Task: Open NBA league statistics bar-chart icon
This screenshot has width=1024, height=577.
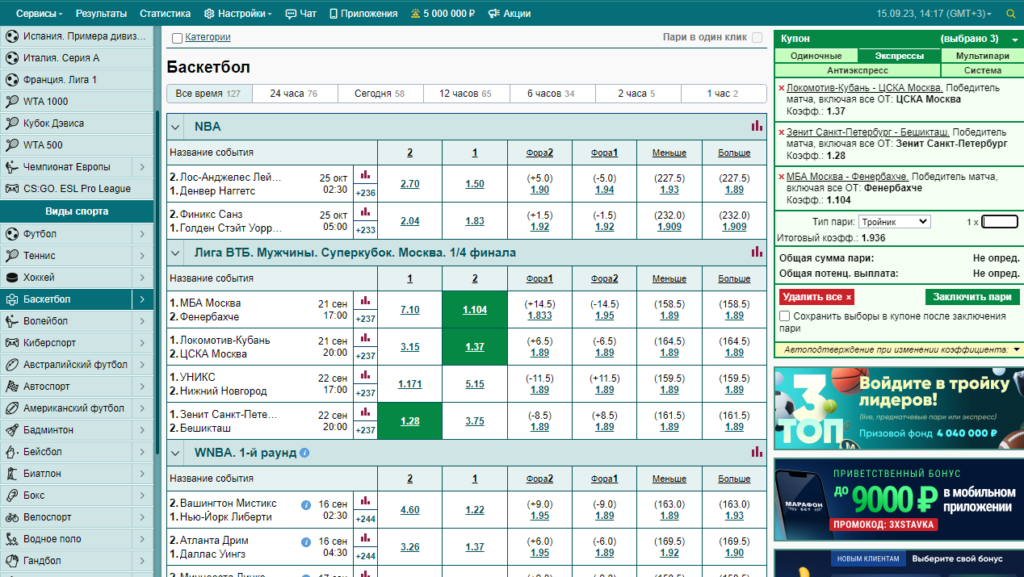Action: [756, 126]
